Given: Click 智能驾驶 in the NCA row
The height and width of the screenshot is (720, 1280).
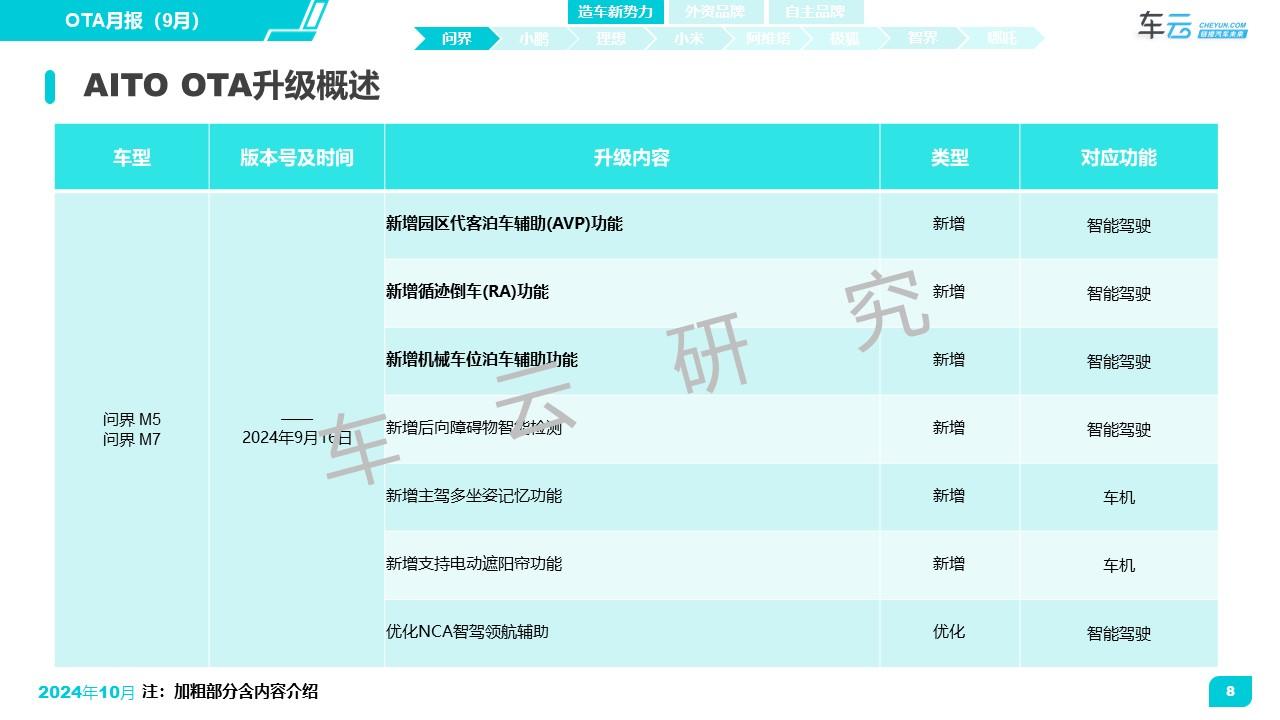Looking at the screenshot, I should coord(1119,634).
